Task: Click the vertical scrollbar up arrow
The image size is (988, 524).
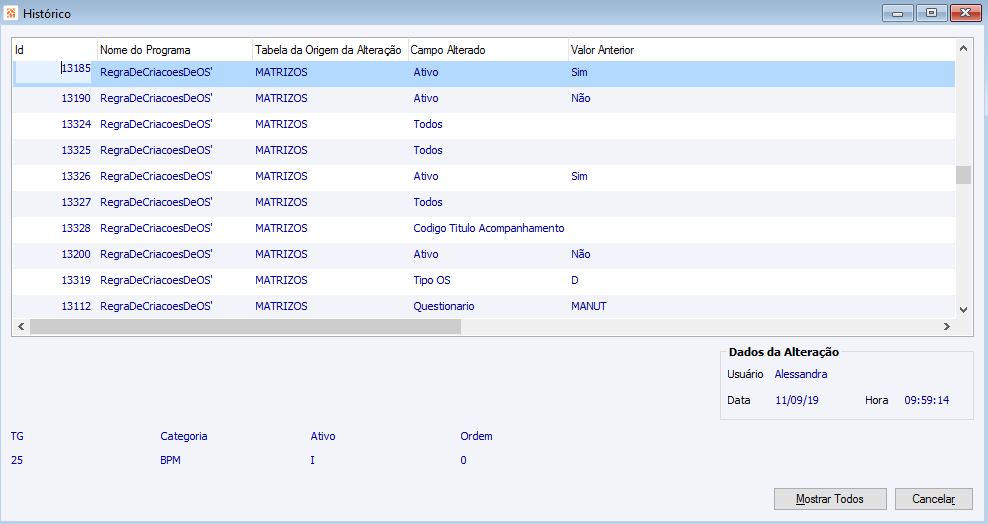Action: click(963, 48)
